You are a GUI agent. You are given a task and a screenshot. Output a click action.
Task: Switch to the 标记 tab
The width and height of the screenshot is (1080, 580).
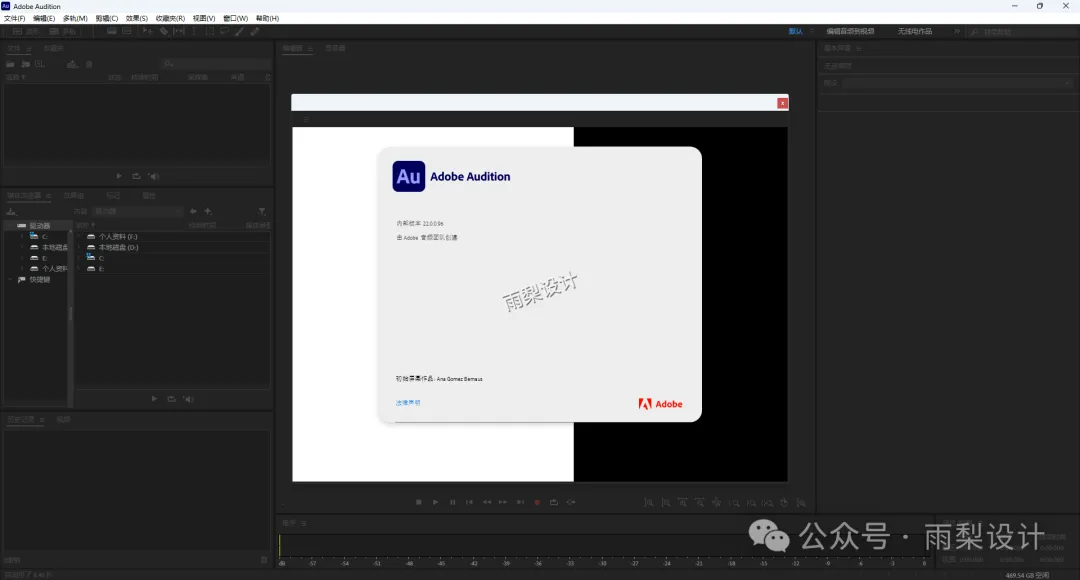coord(114,196)
